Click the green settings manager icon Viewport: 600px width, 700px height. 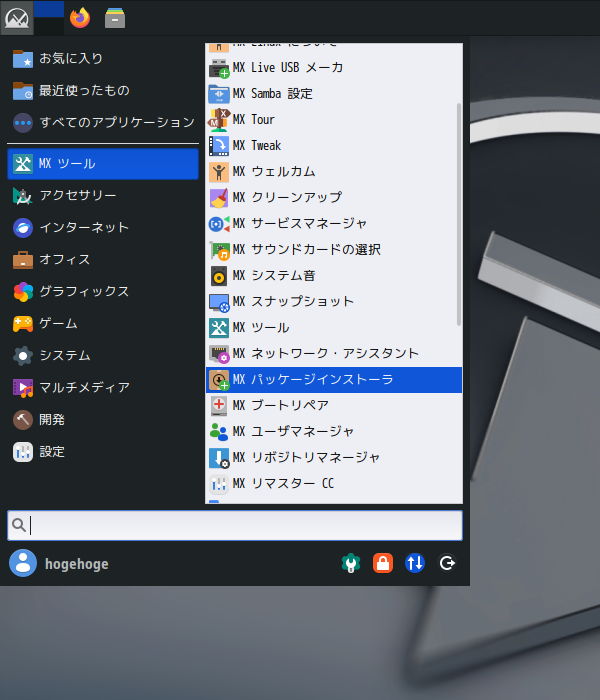350,563
